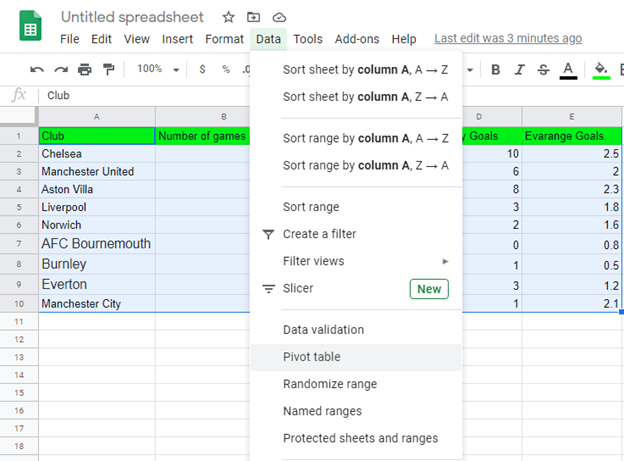Format as percent
This screenshot has height=461, width=624.
(226, 69)
